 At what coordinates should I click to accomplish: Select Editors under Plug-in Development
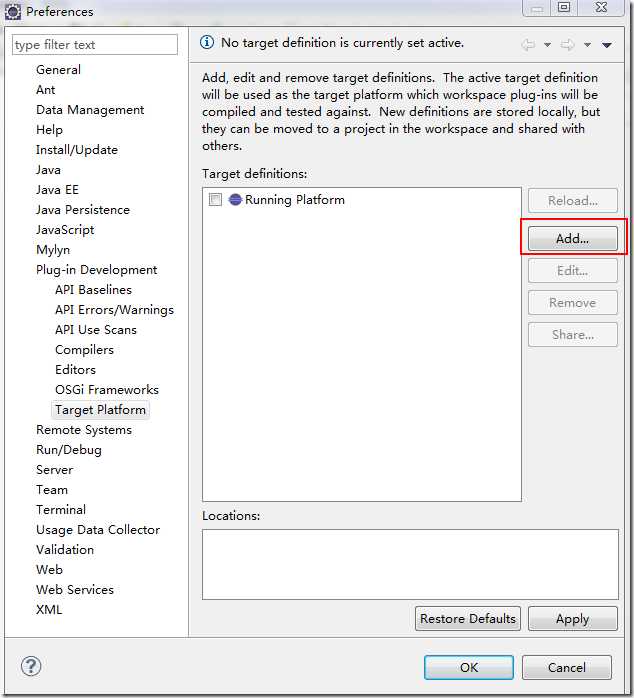(x=75, y=370)
